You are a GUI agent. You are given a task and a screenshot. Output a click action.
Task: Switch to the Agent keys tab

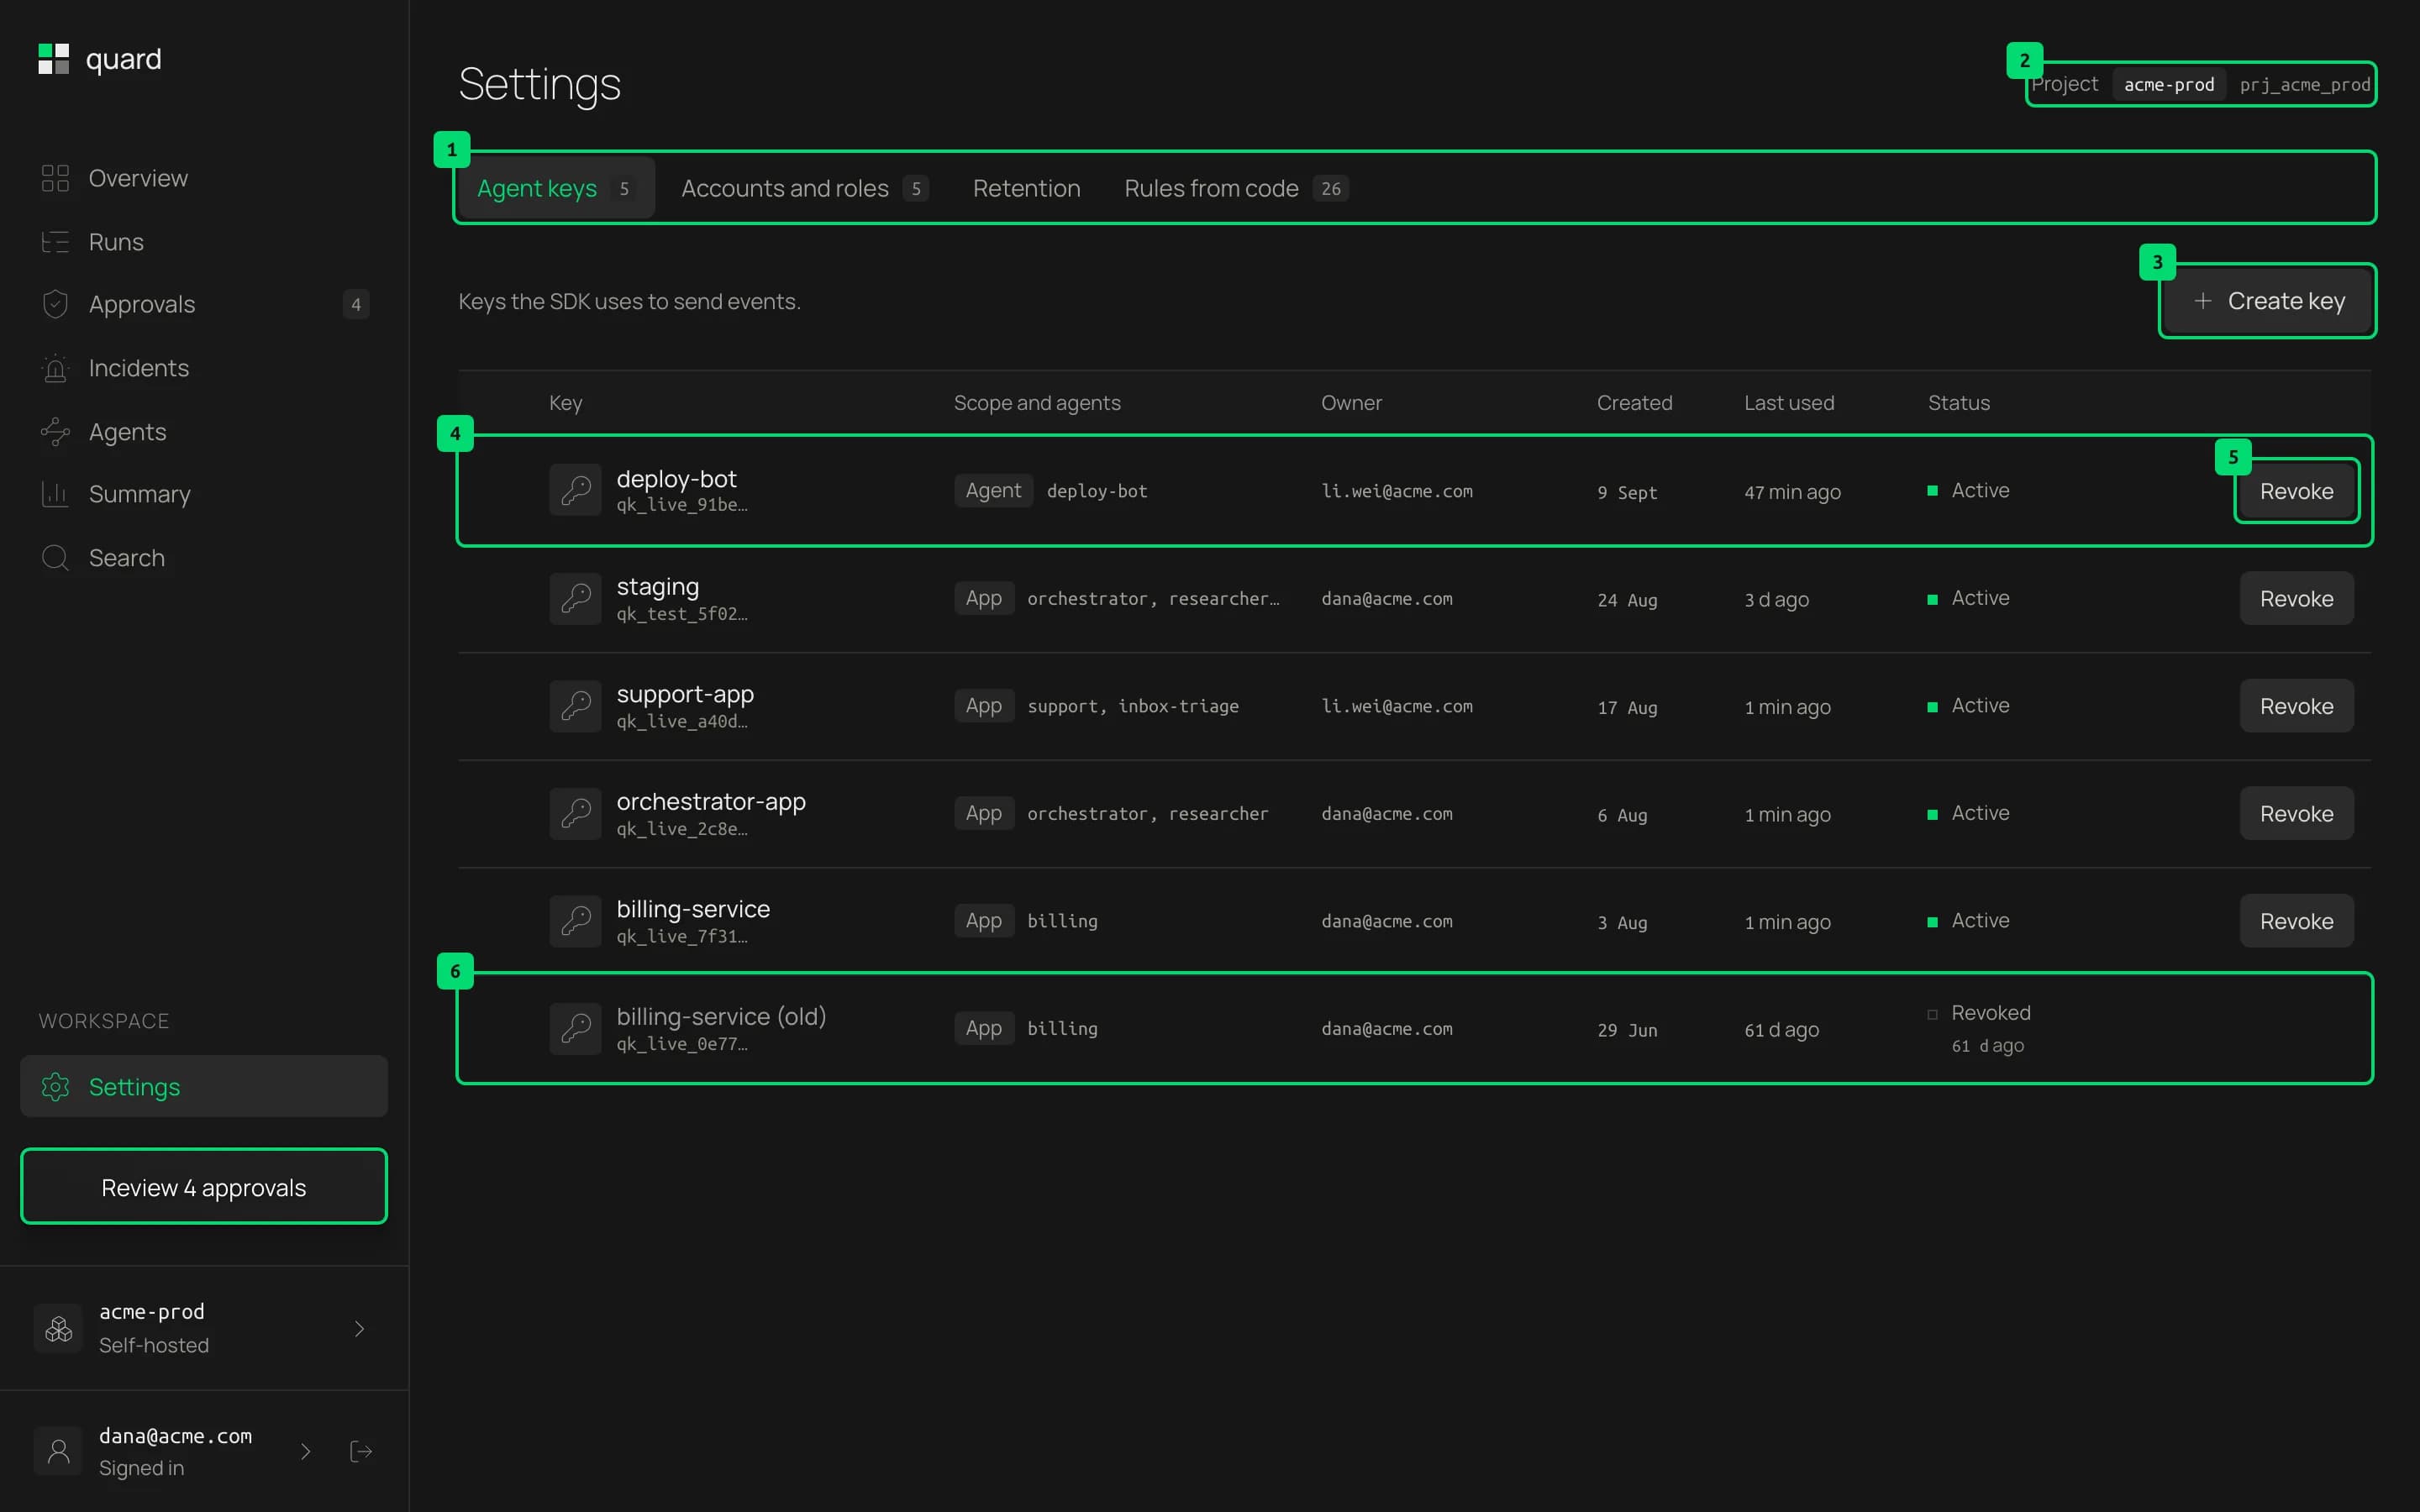556,188
